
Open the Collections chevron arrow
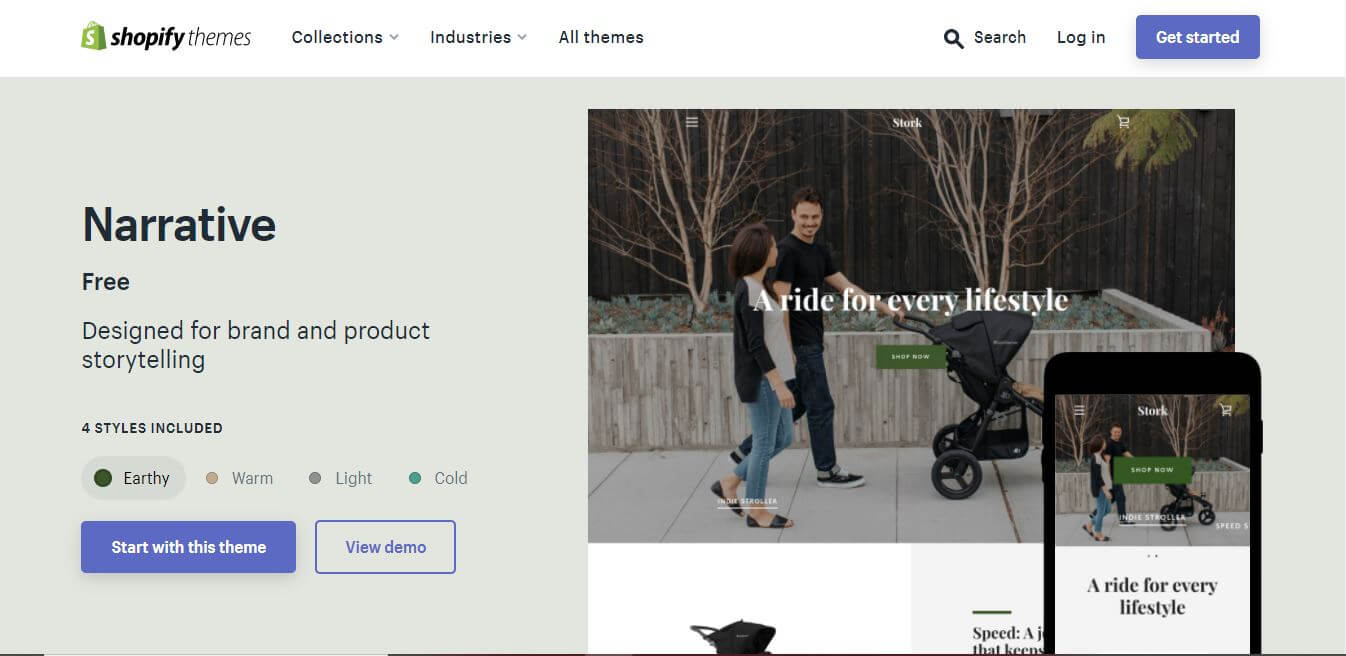[394, 37]
